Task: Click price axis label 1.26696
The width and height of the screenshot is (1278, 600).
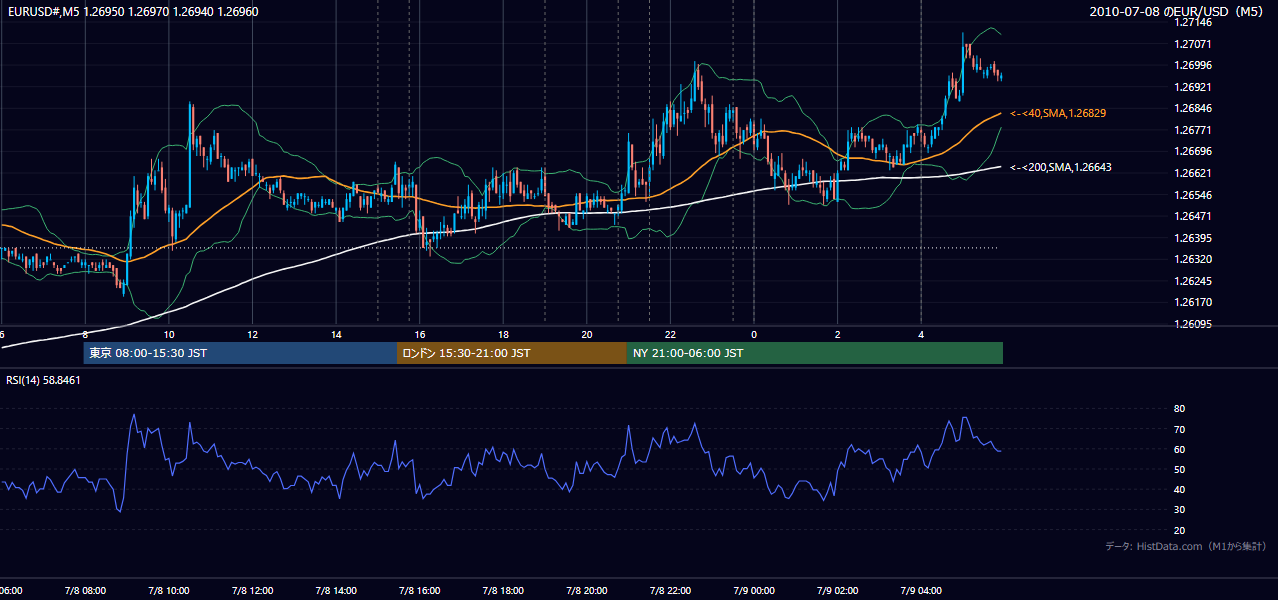Action: tap(1193, 151)
